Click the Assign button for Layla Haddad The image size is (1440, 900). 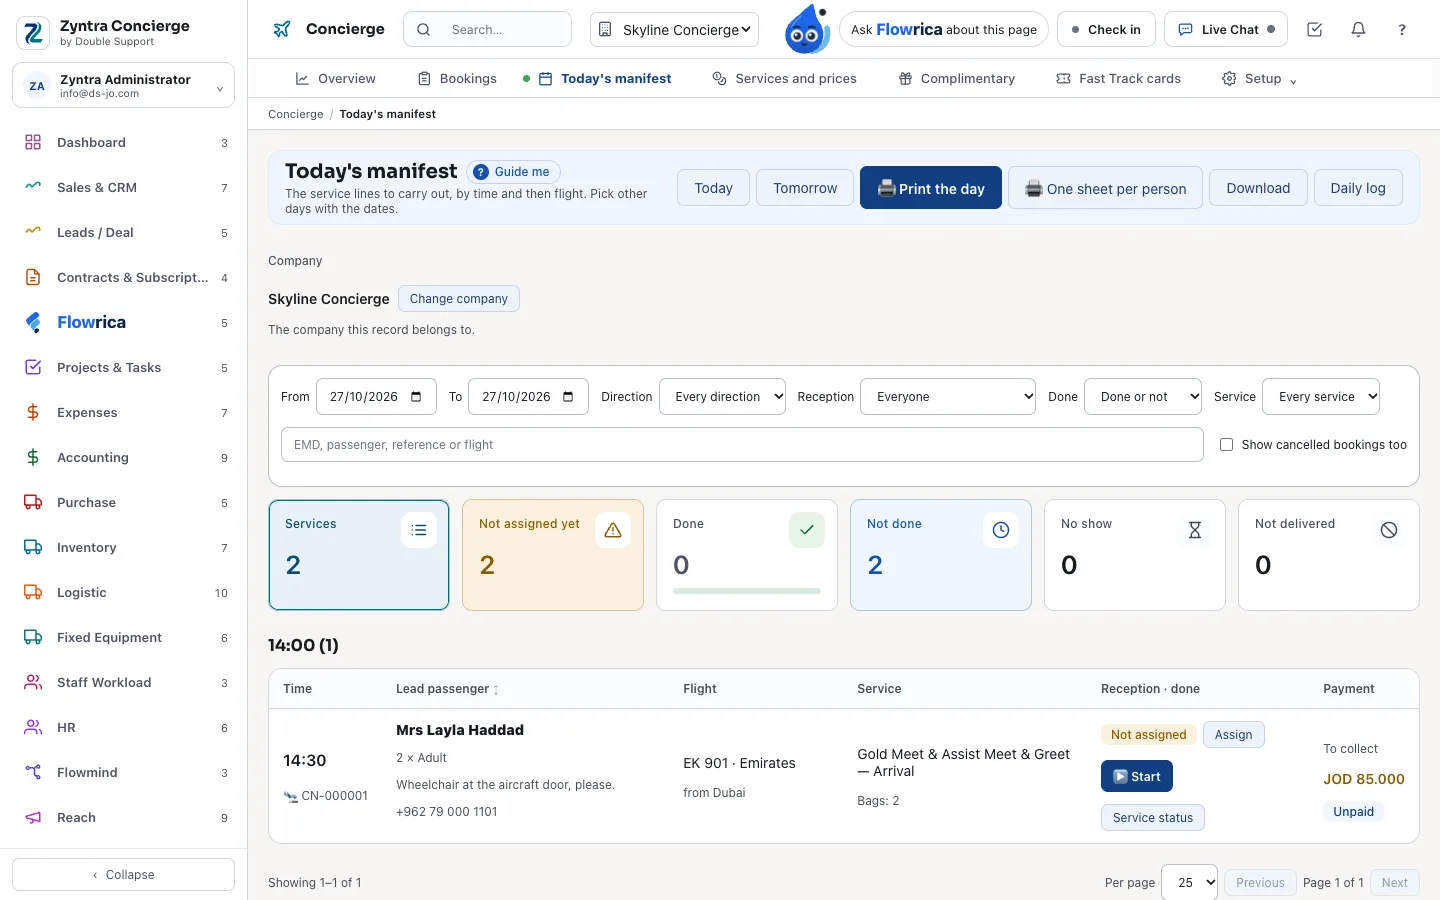[x=1233, y=734]
